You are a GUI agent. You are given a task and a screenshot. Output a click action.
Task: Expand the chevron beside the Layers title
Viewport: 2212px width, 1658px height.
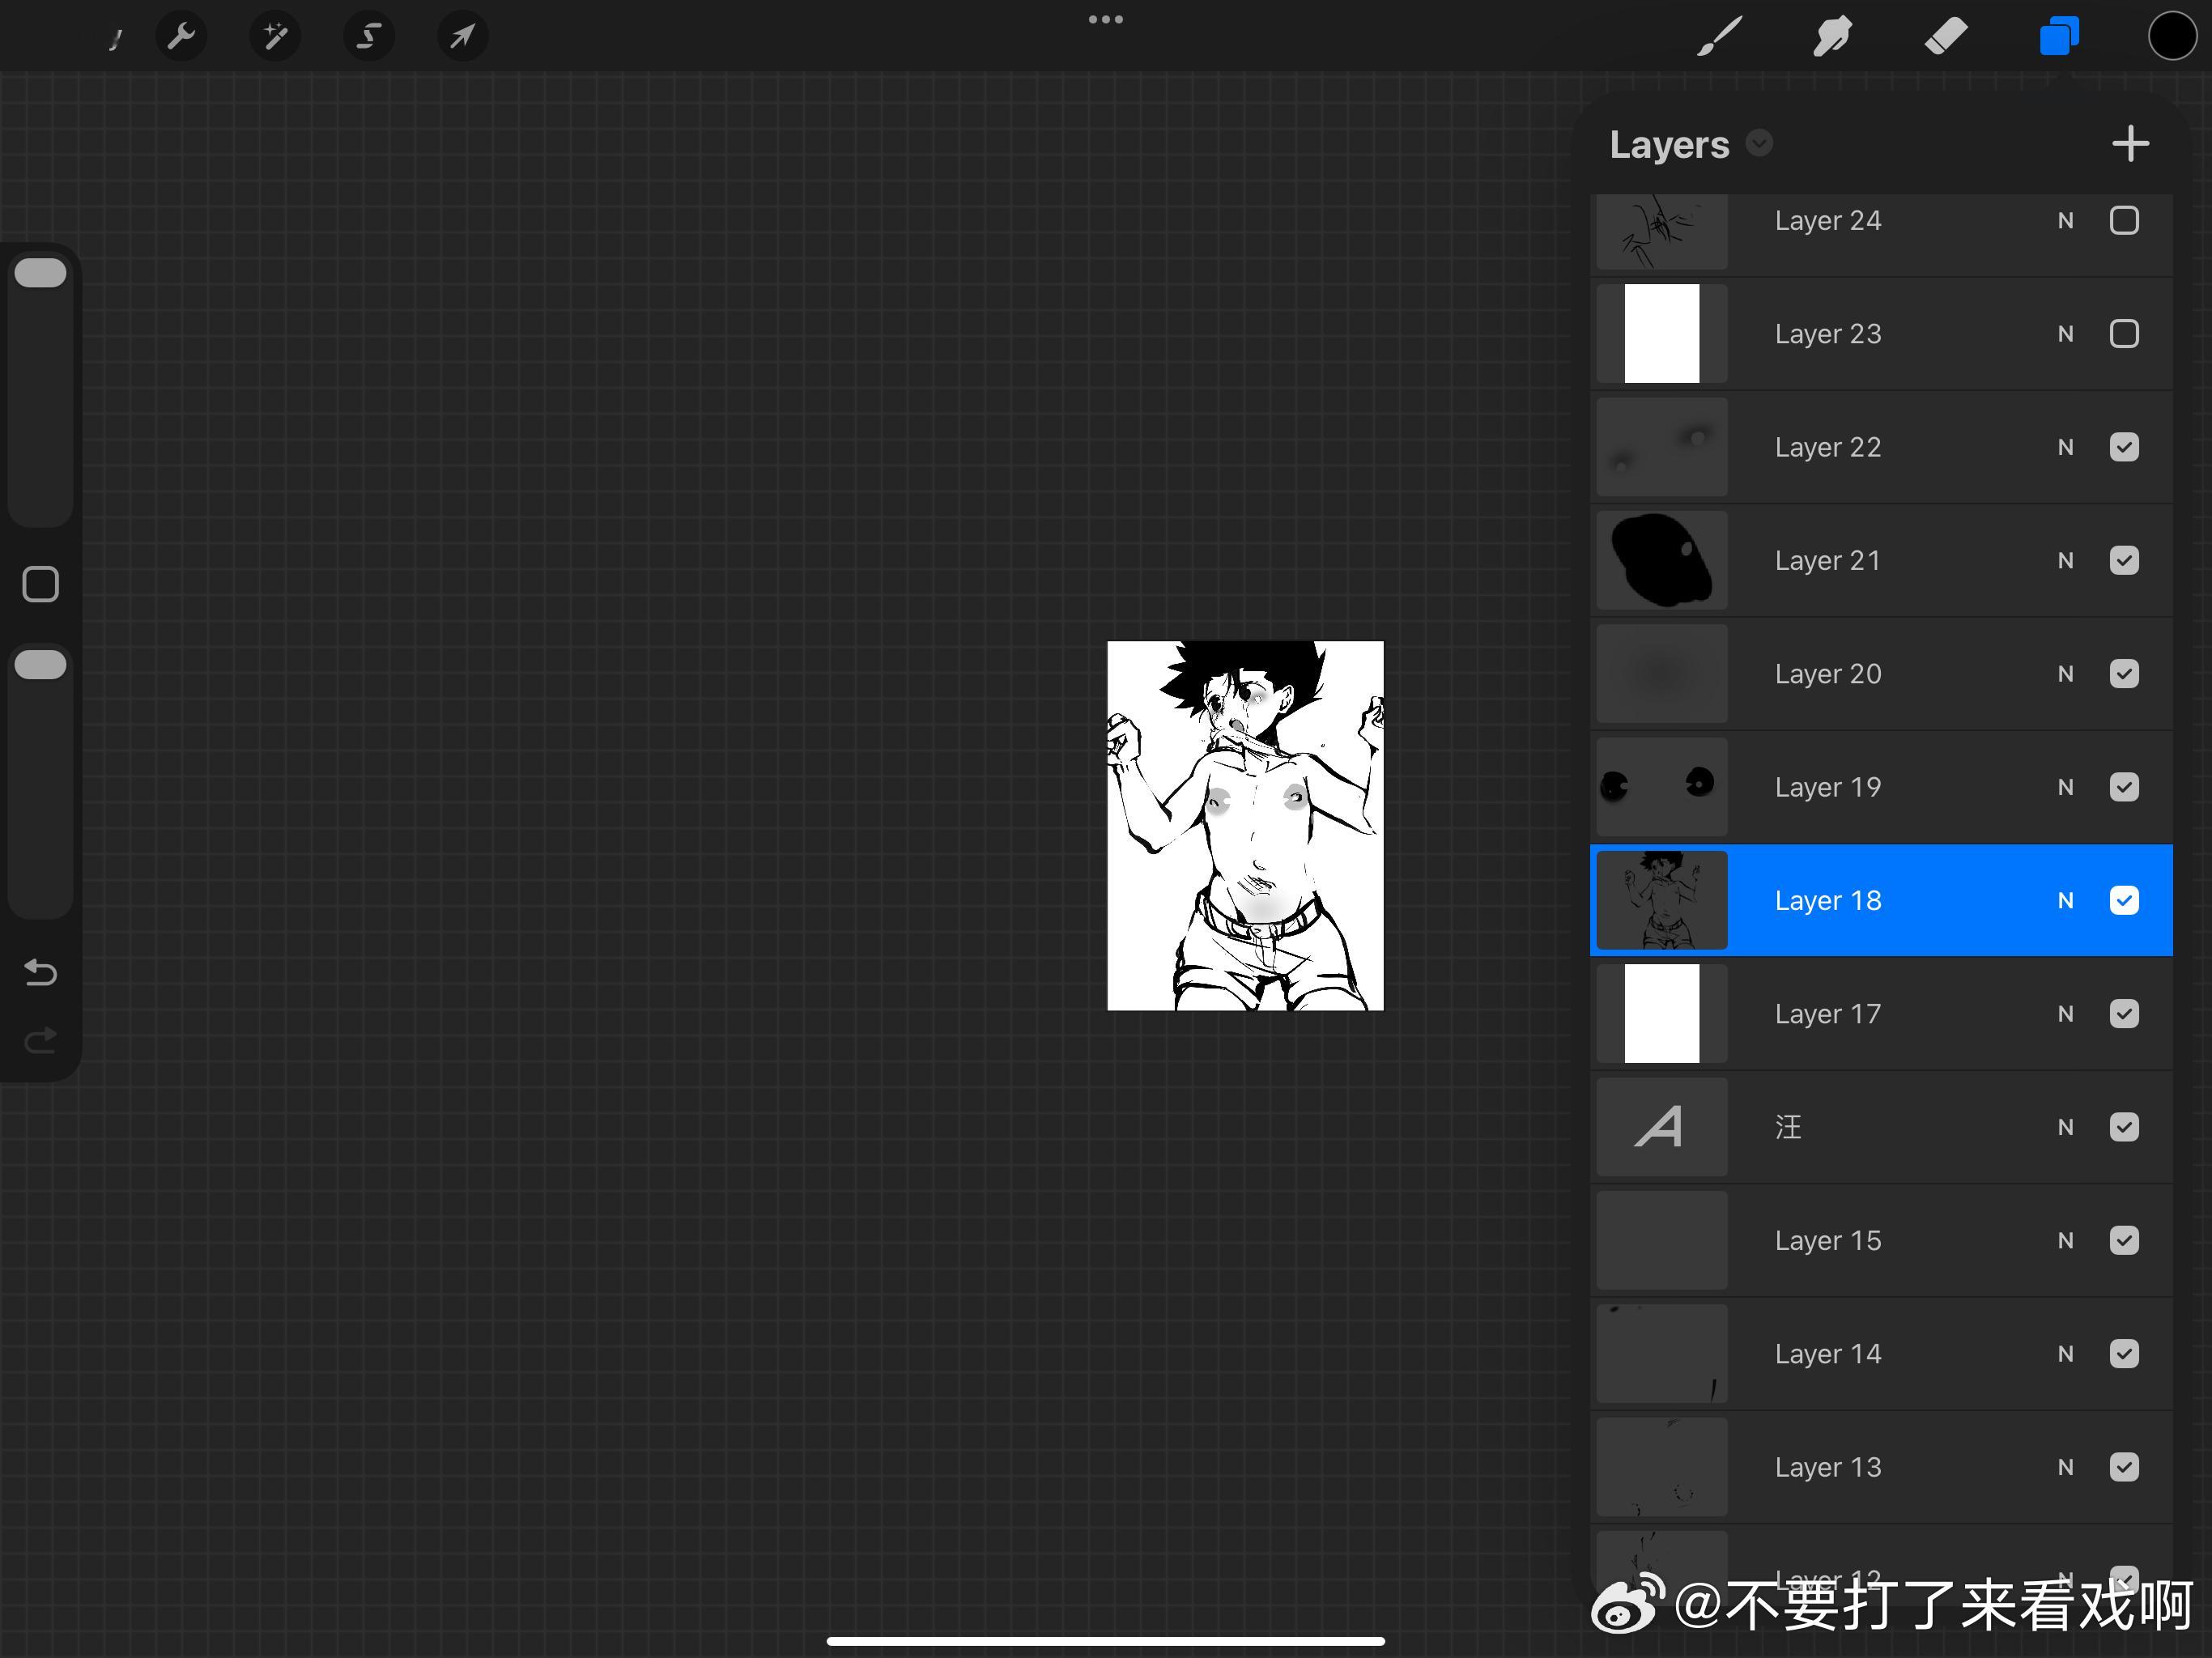[x=1759, y=144]
